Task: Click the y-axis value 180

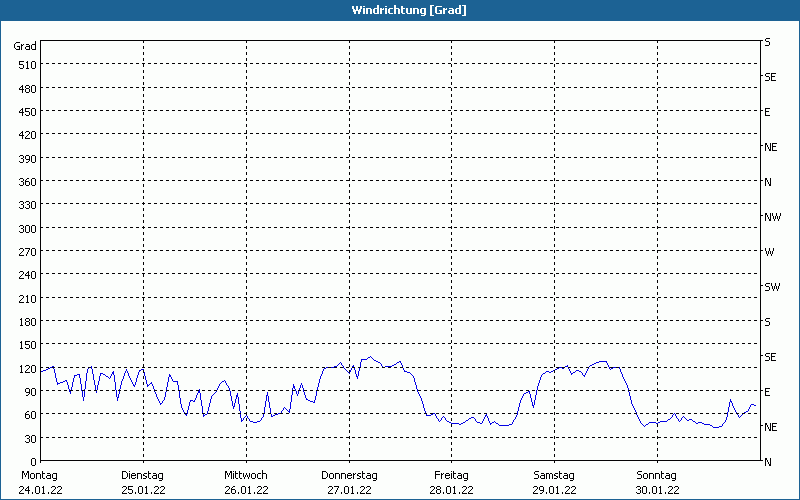Action: tap(28, 322)
